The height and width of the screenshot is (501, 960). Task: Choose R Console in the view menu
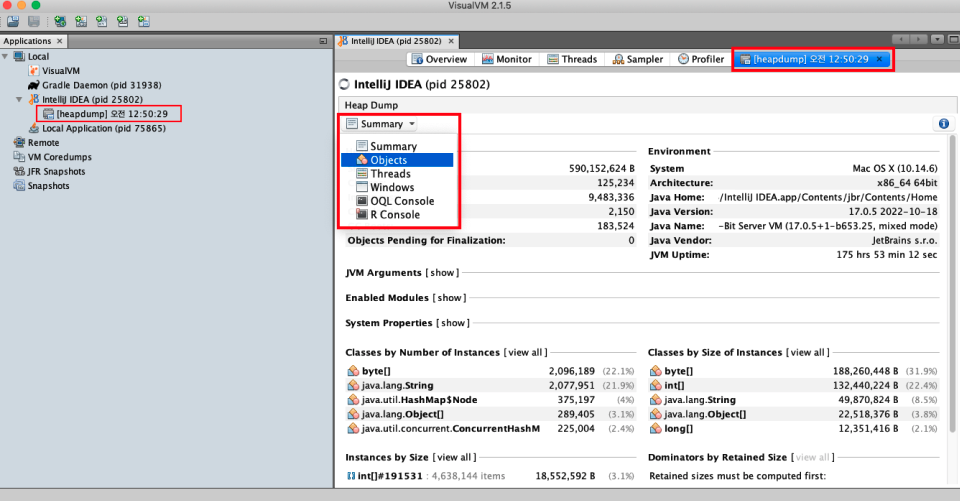tap(397, 215)
